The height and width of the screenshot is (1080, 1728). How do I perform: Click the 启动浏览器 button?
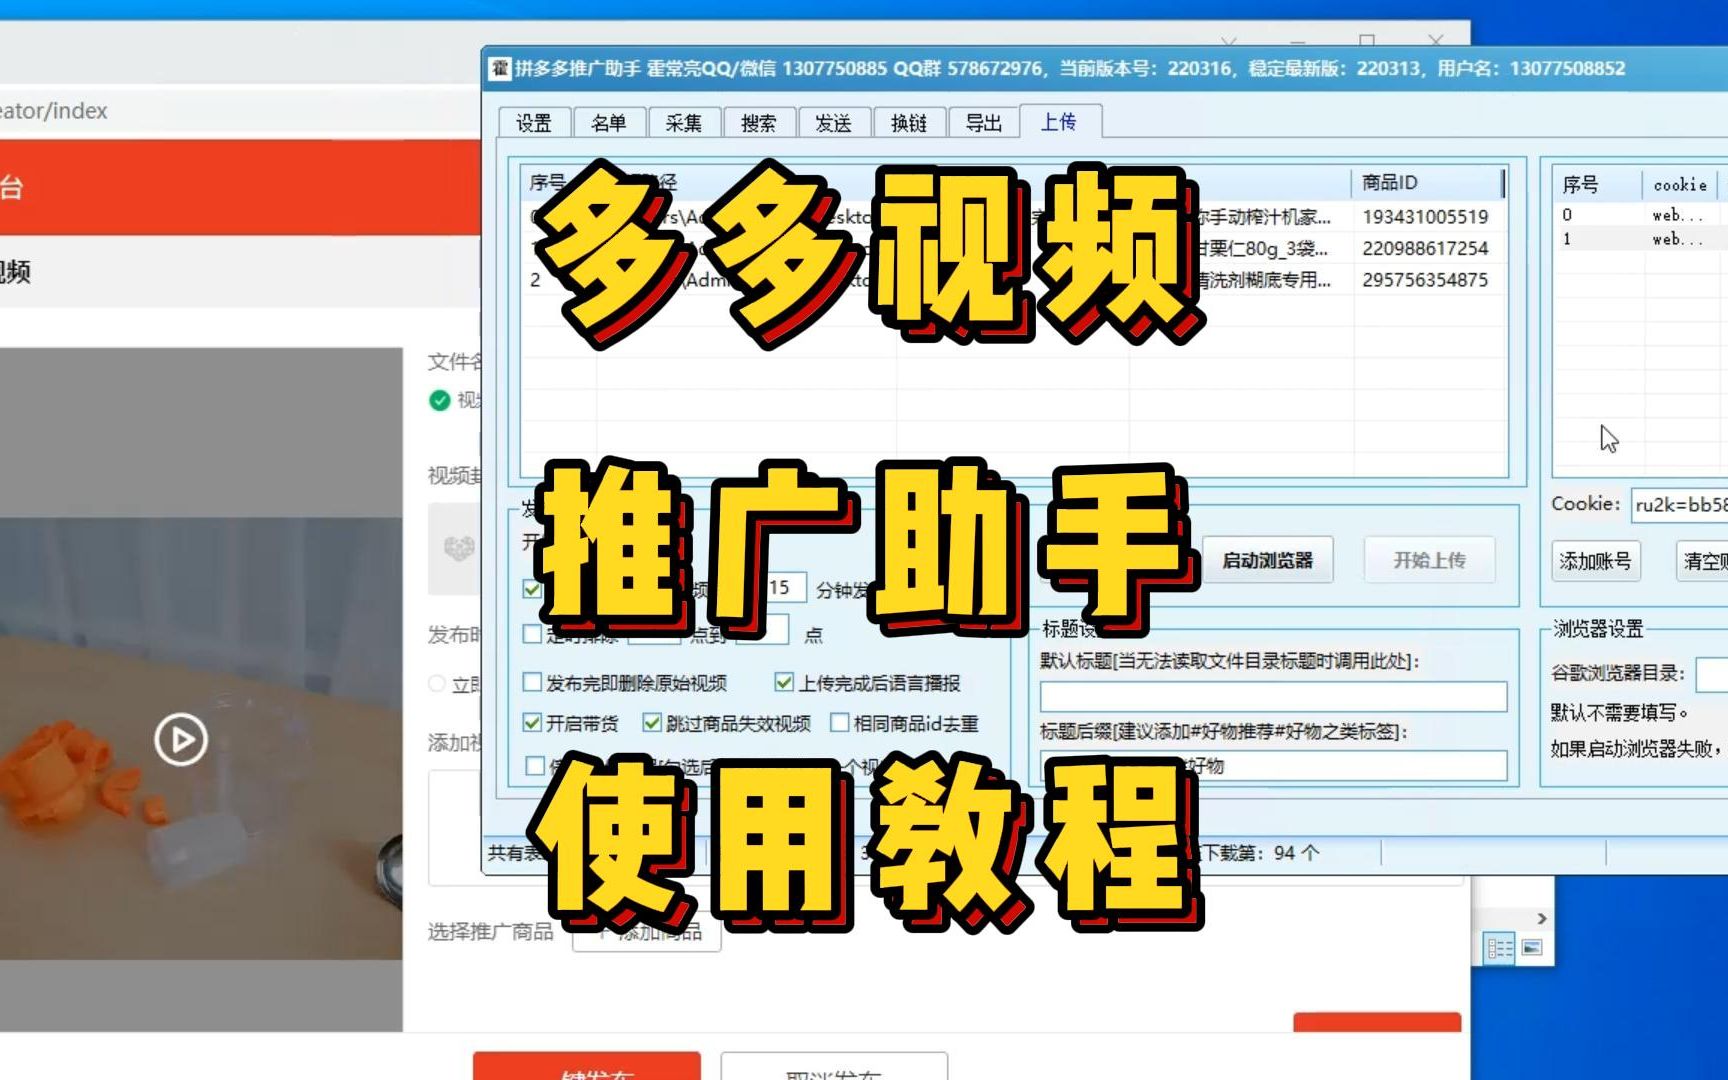point(1268,560)
